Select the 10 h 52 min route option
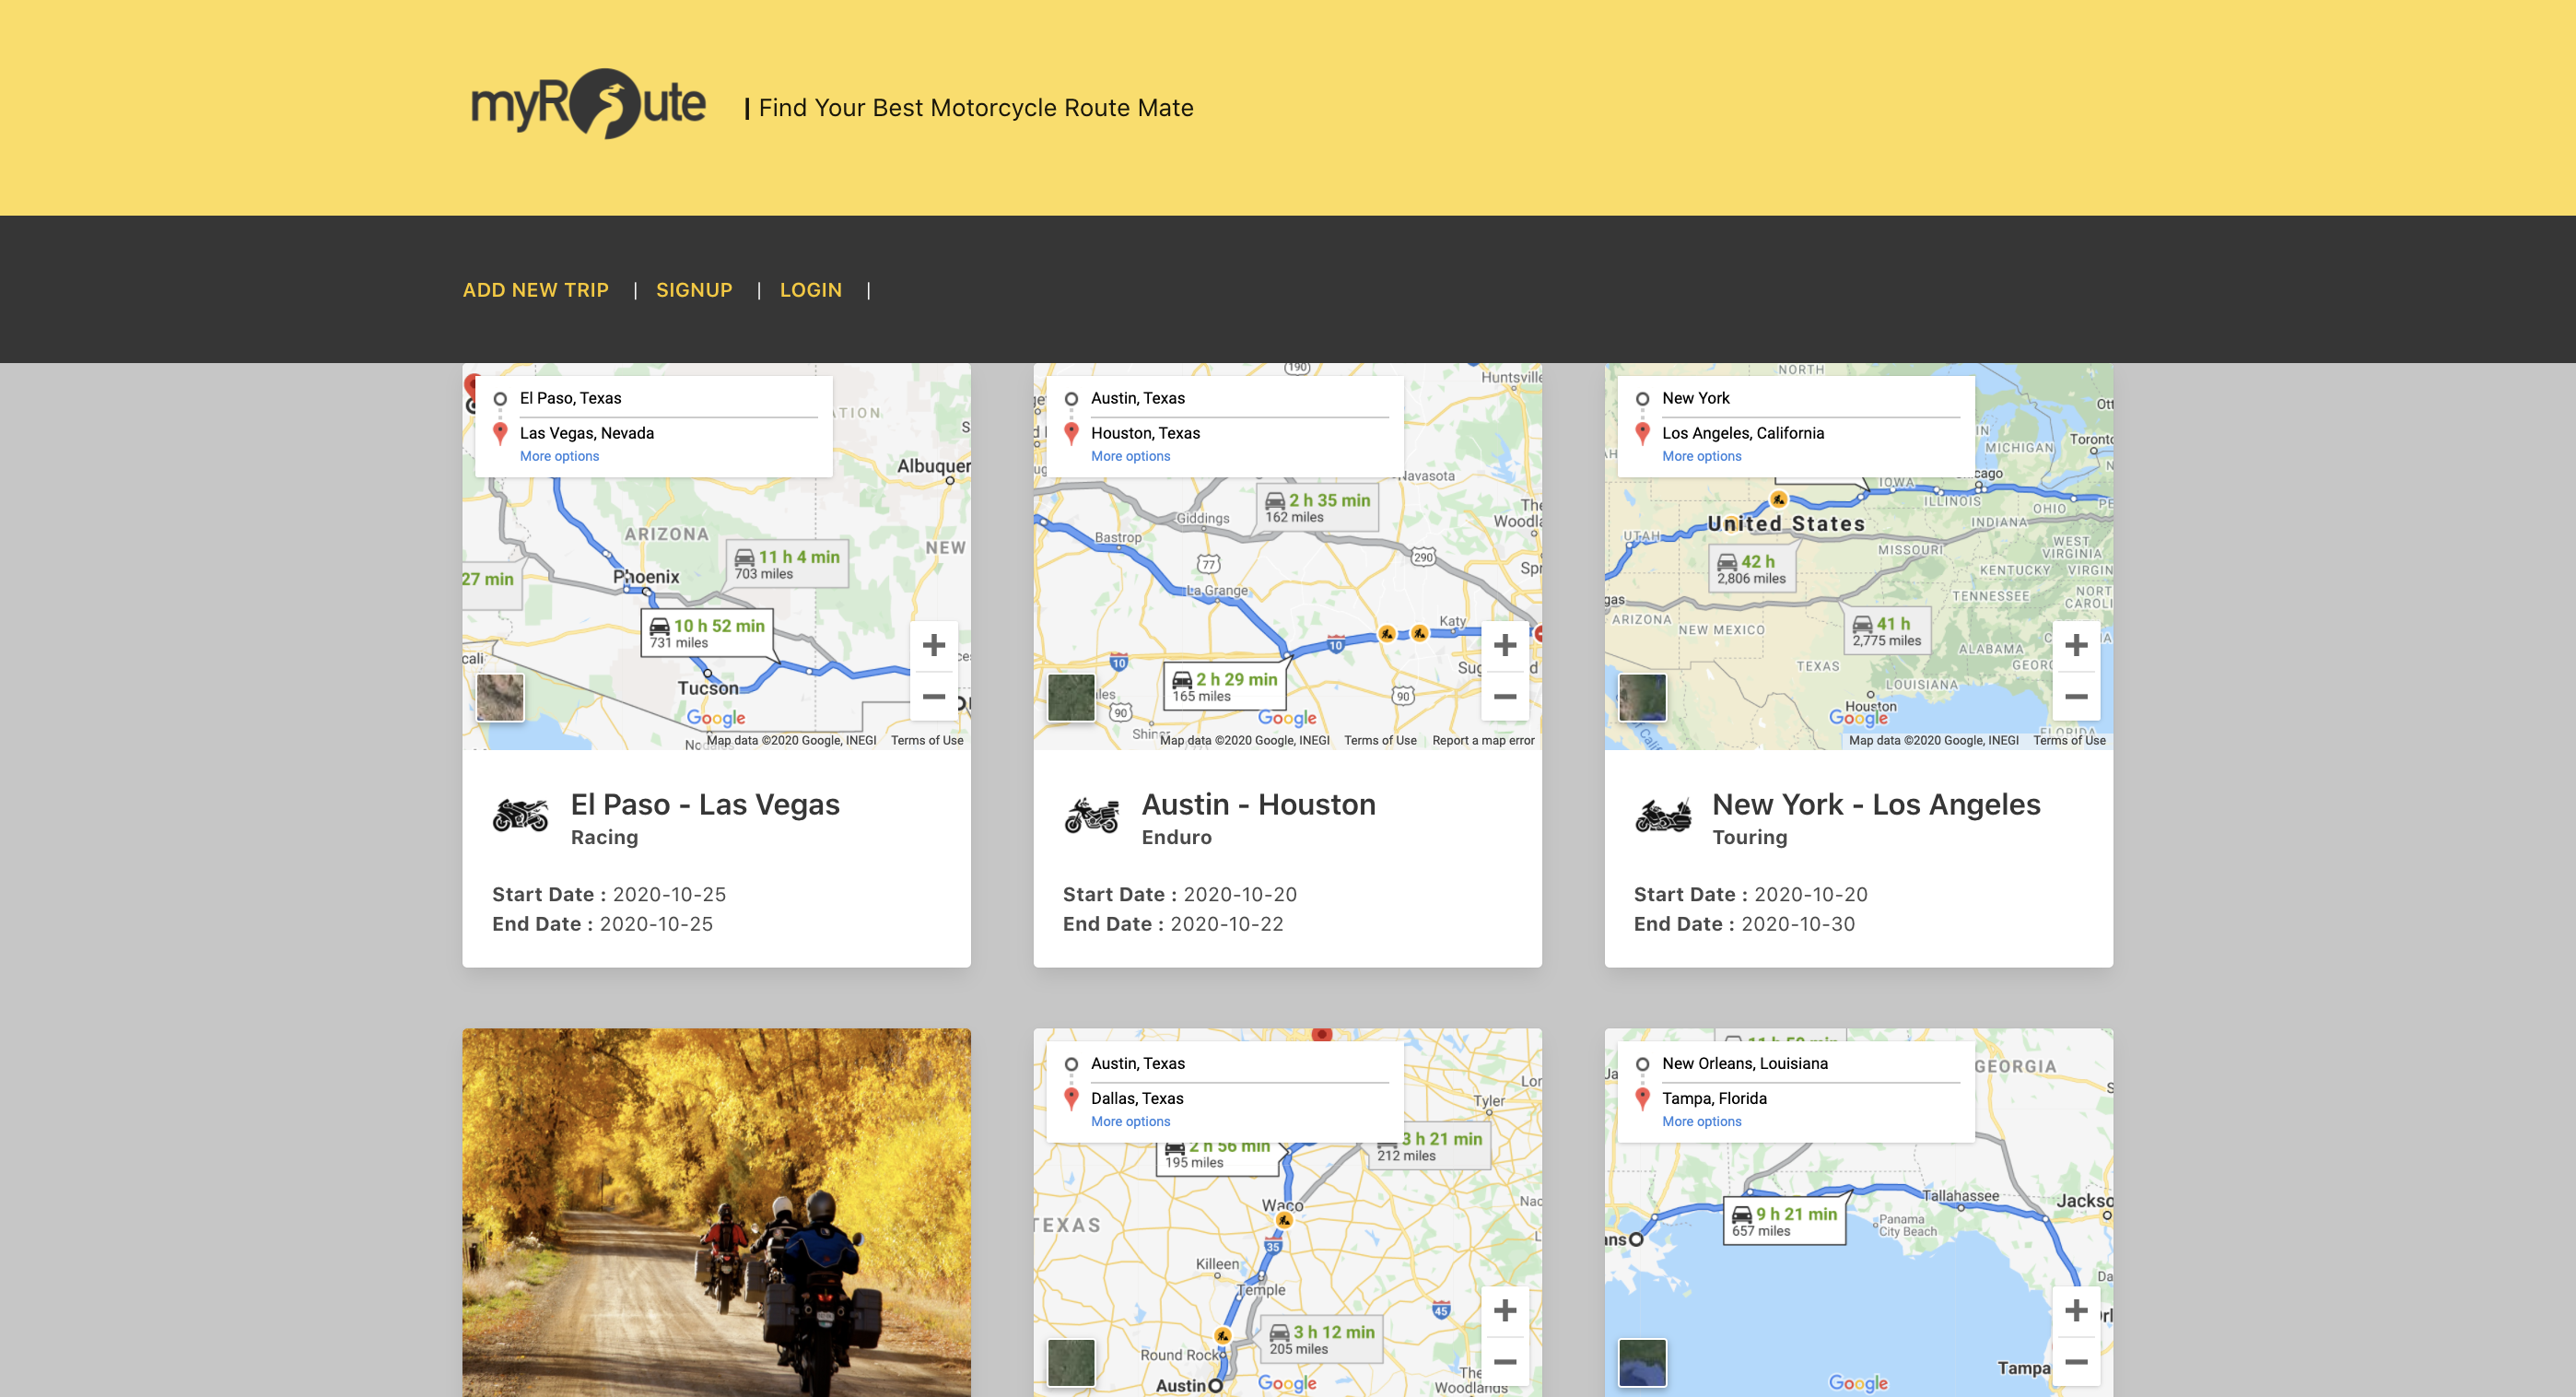 (708, 632)
